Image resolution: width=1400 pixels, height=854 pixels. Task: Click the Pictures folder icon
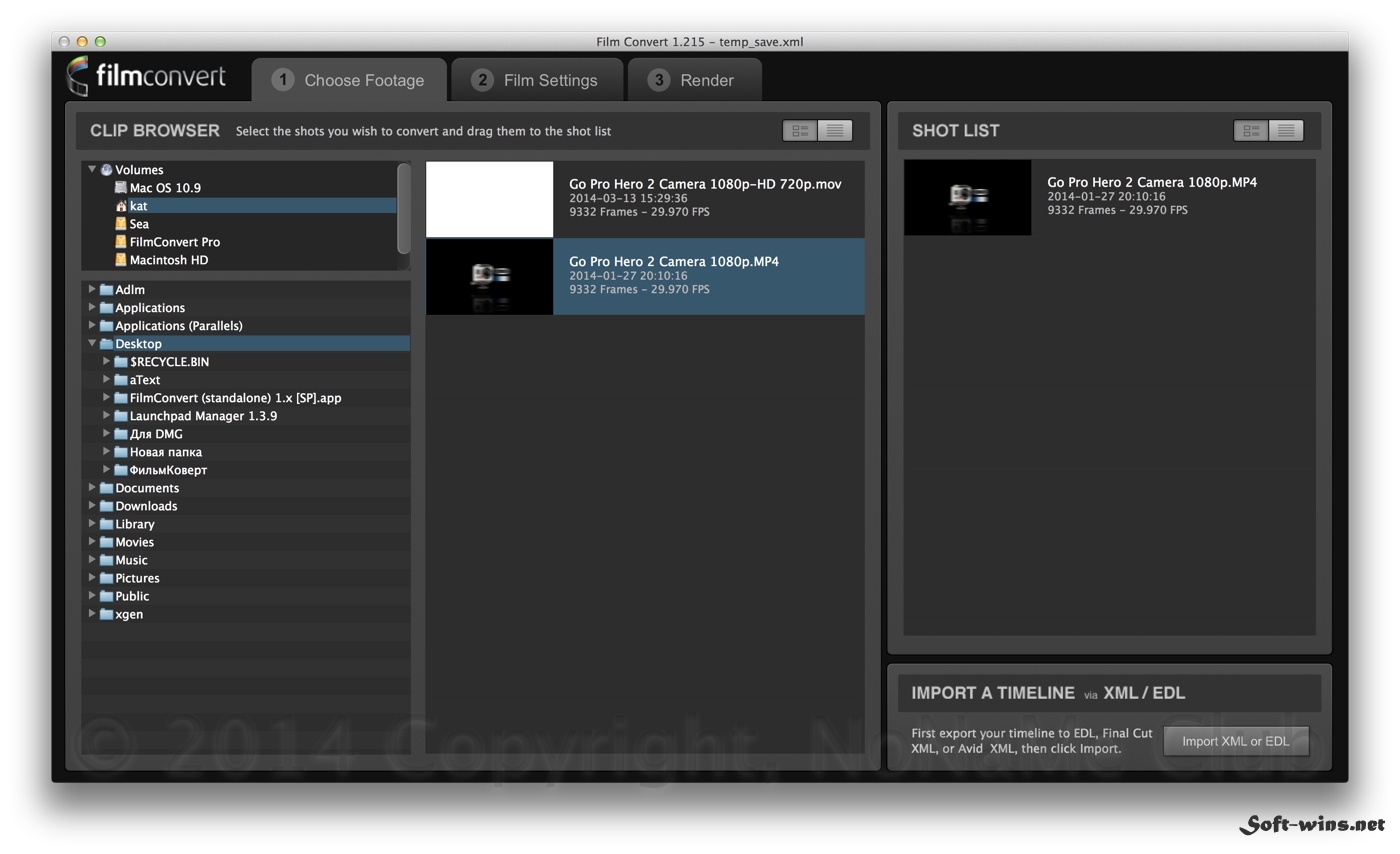106,578
